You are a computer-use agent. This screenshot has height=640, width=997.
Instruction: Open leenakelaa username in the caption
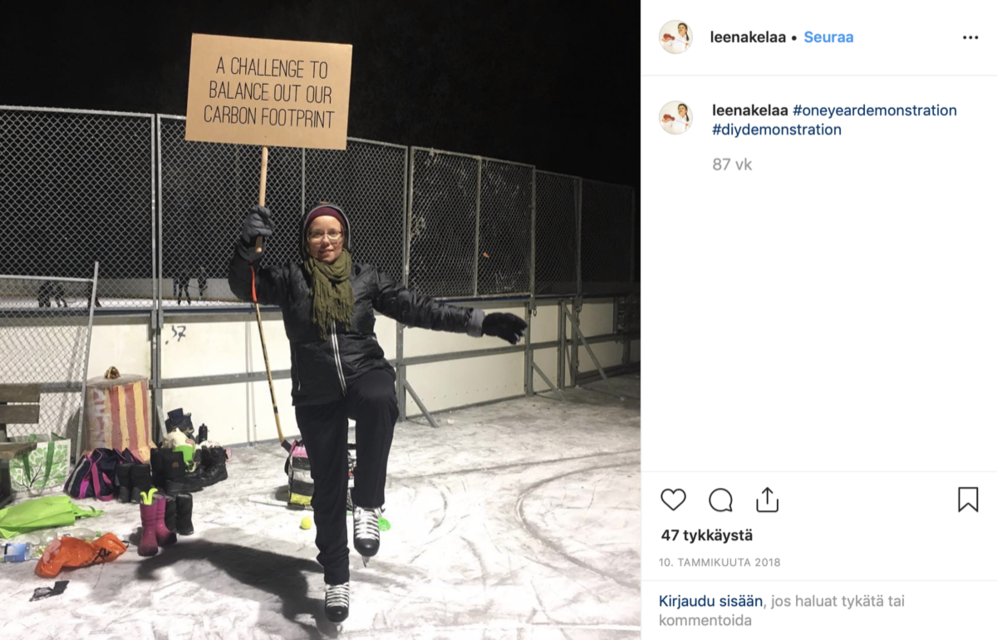[x=750, y=111]
